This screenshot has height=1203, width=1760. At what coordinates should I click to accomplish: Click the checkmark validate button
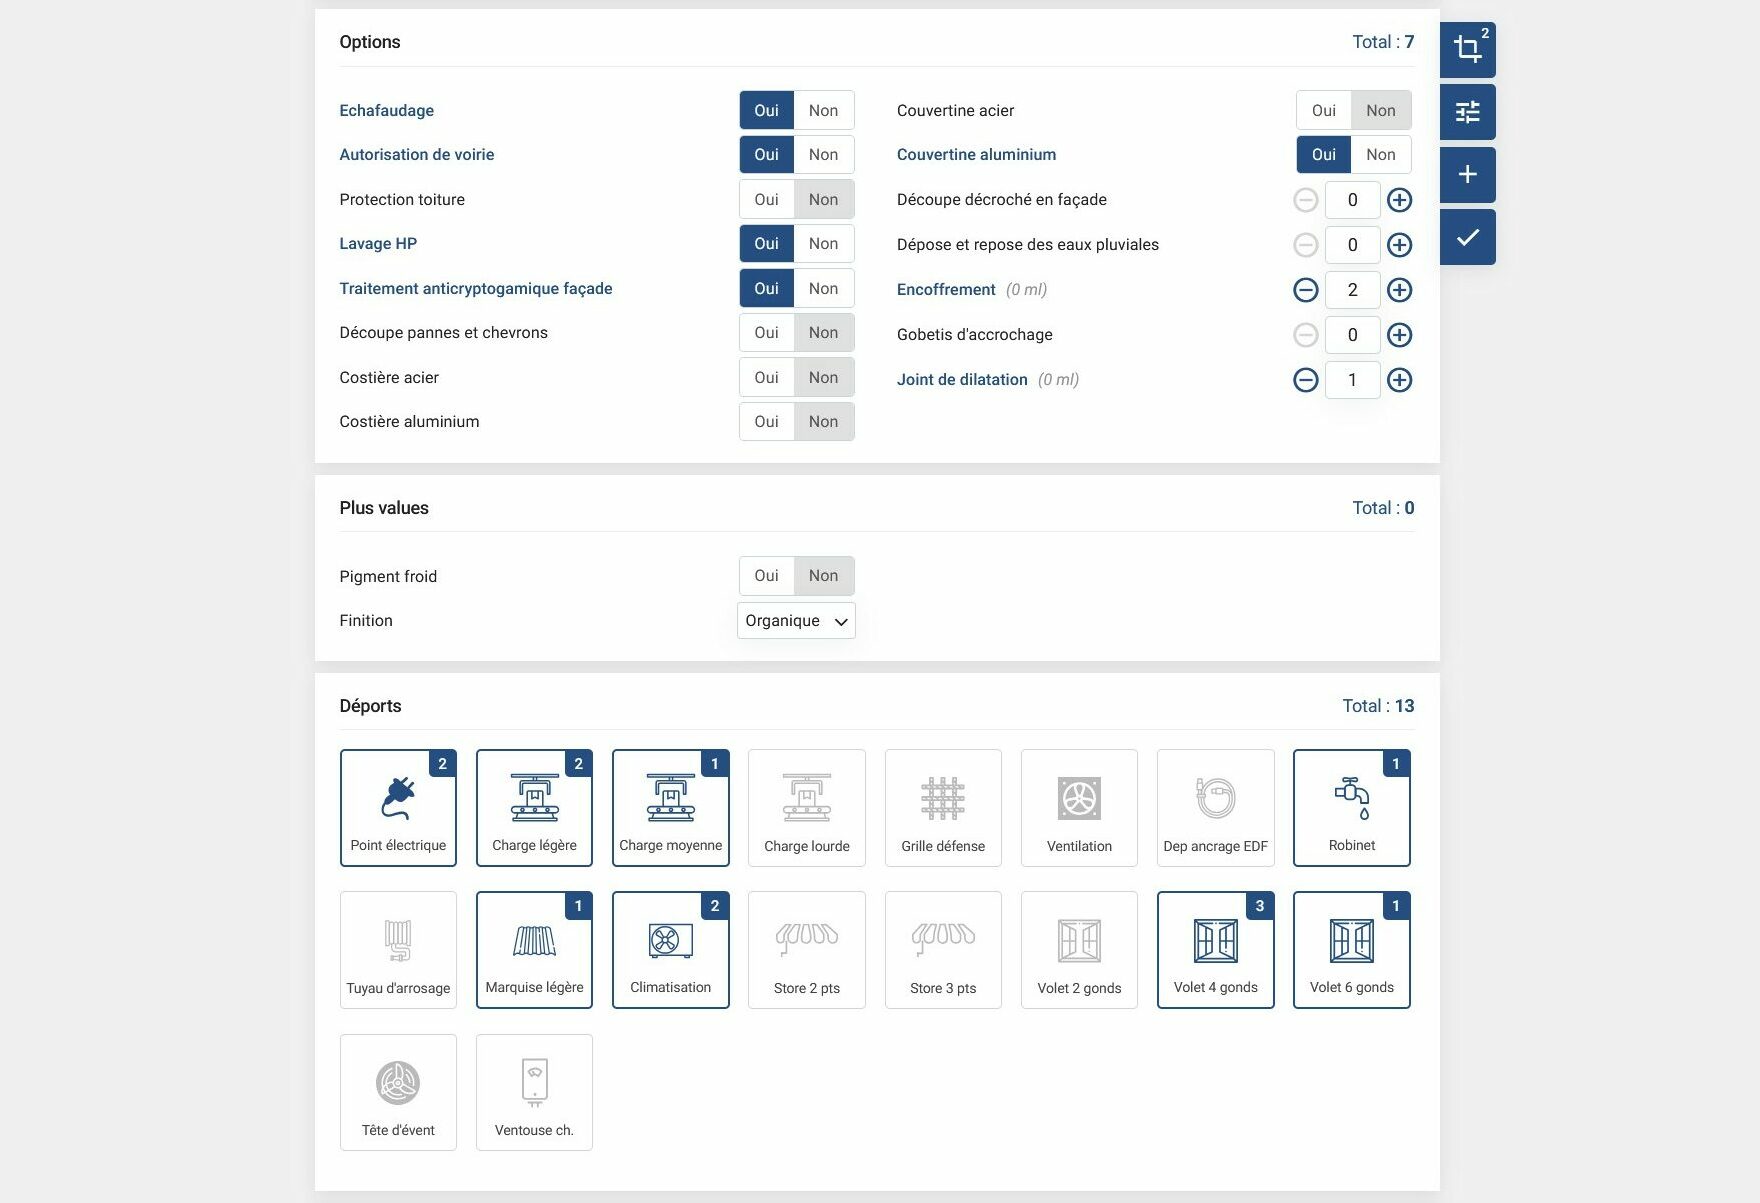coord(1467,237)
